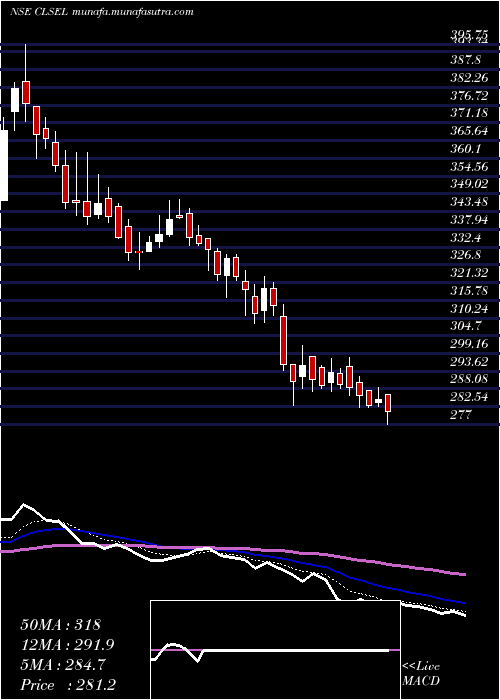Select the 349.02 price axis label
This screenshot has width=500, height=700.
(x=469, y=184)
